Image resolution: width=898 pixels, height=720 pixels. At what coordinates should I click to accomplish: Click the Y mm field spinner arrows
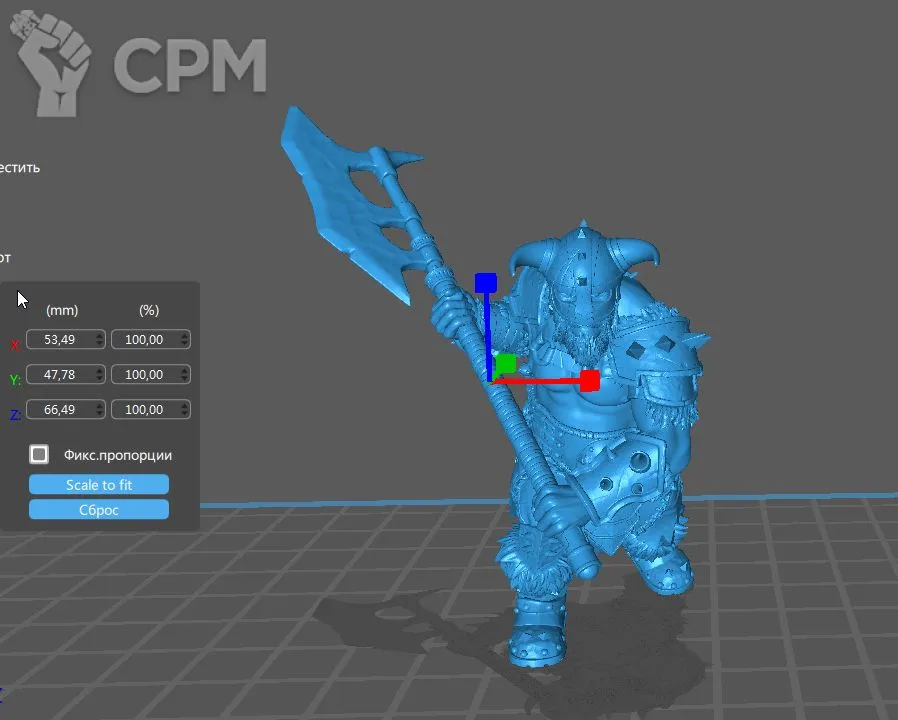99,375
